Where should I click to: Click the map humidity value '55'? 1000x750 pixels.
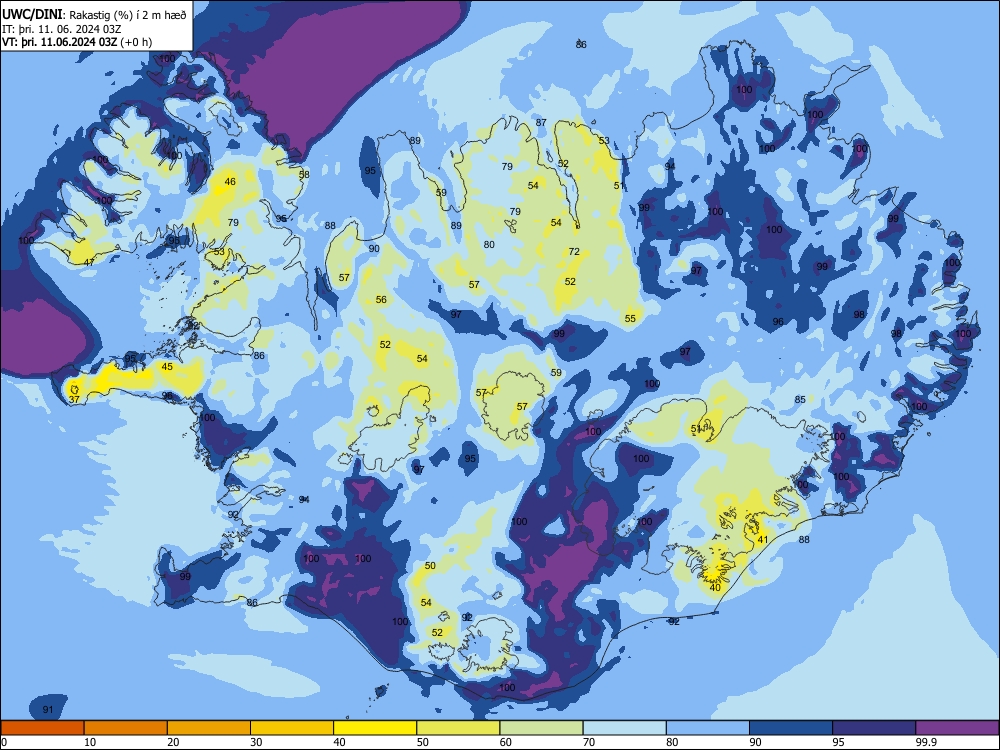(x=630, y=319)
